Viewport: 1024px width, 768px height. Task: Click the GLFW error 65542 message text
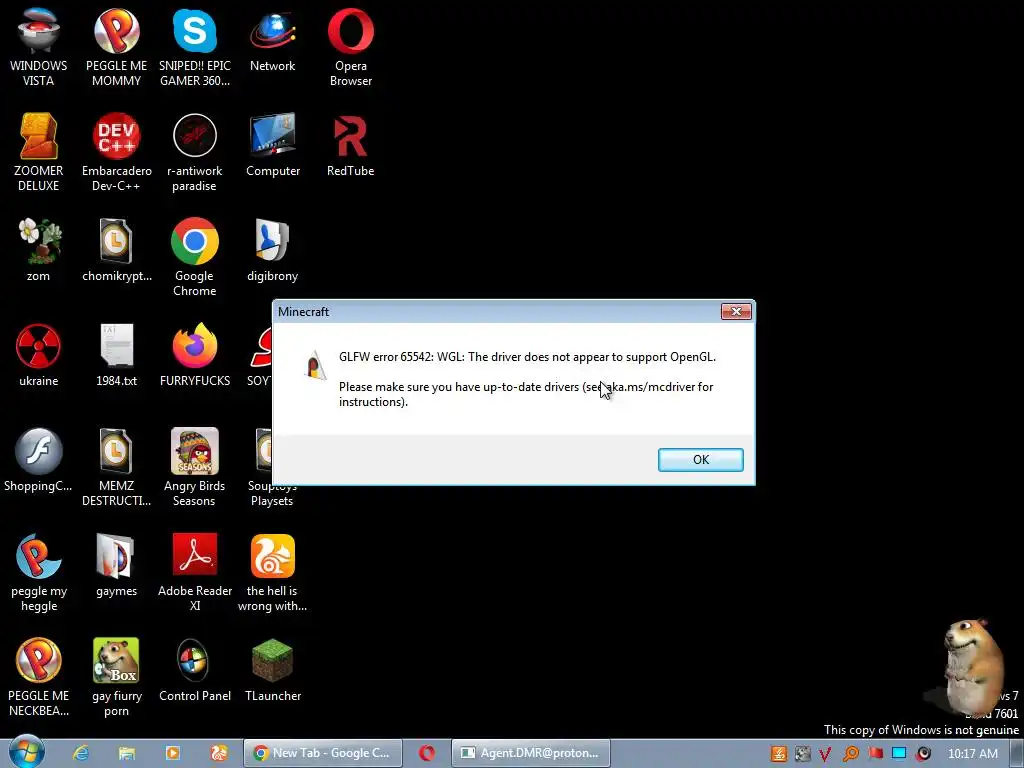click(x=527, y=357)
